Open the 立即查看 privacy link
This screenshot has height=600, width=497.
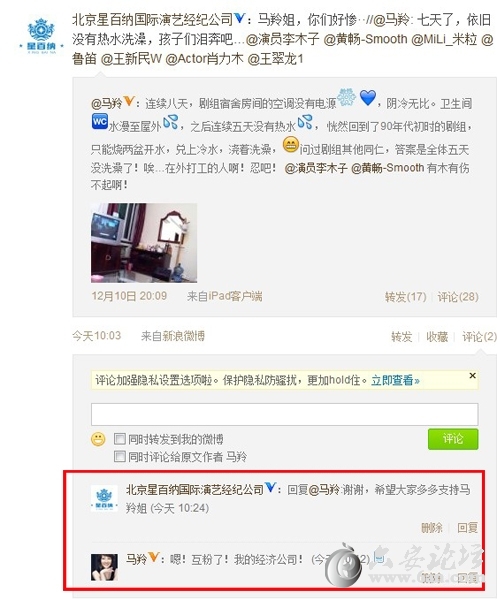(395, 380)
